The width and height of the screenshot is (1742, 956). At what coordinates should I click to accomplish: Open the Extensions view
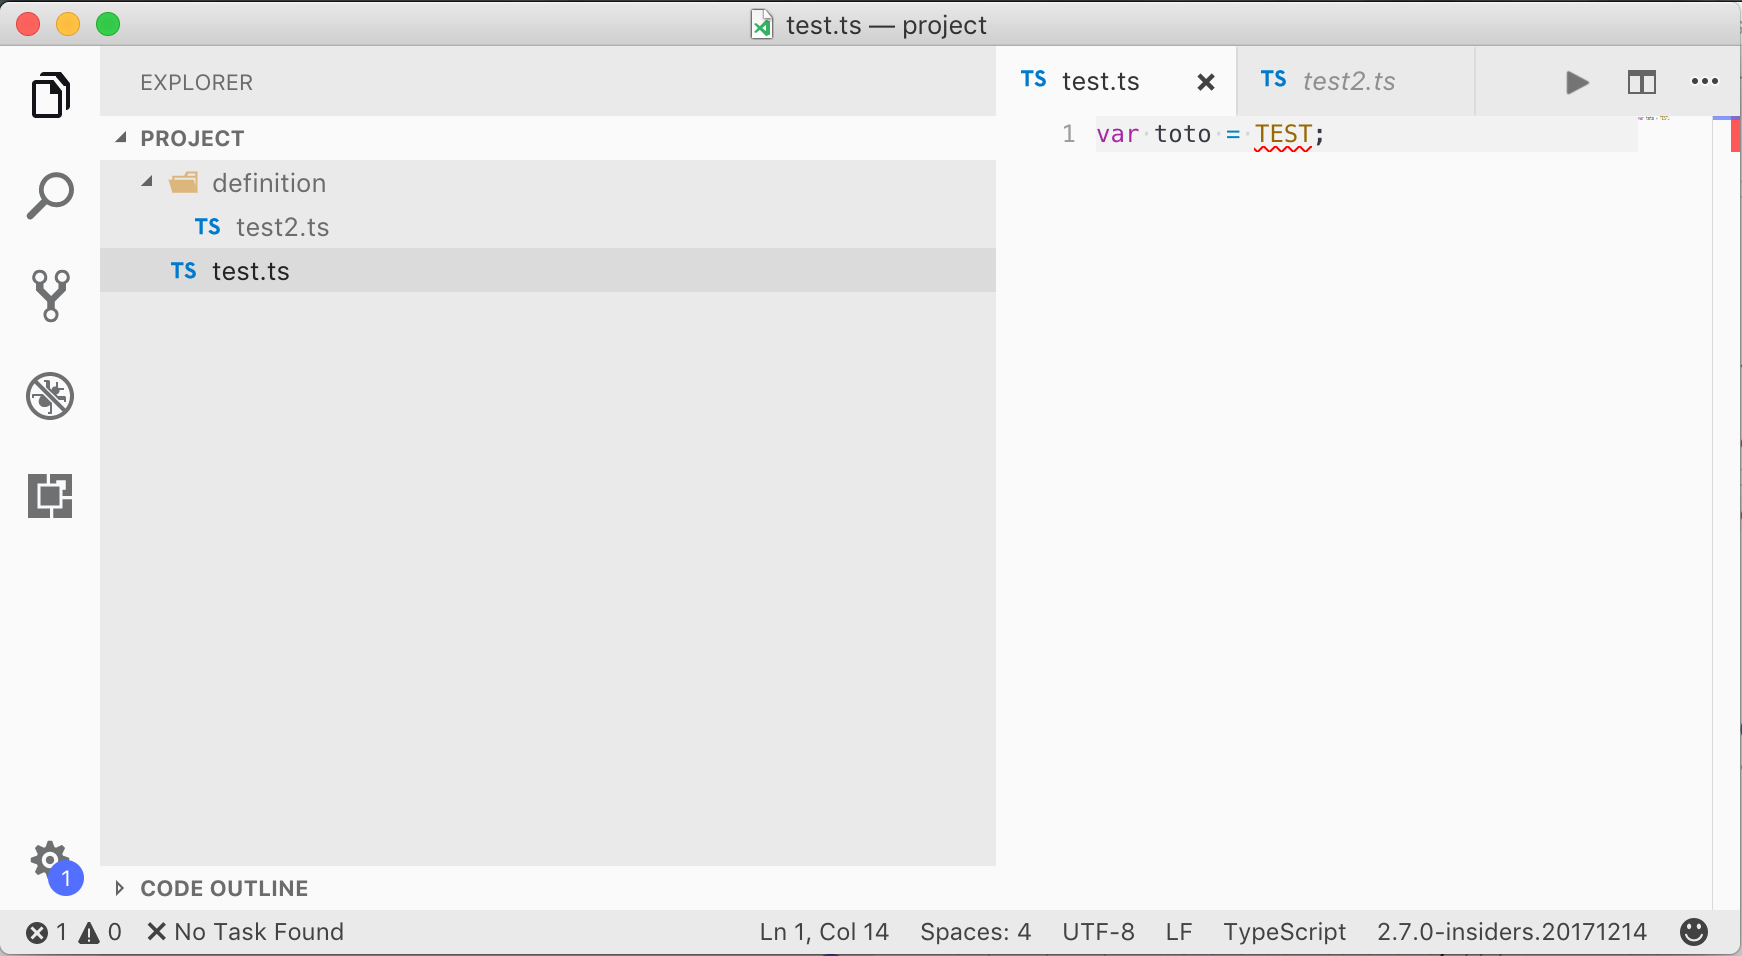click(50, 495)
